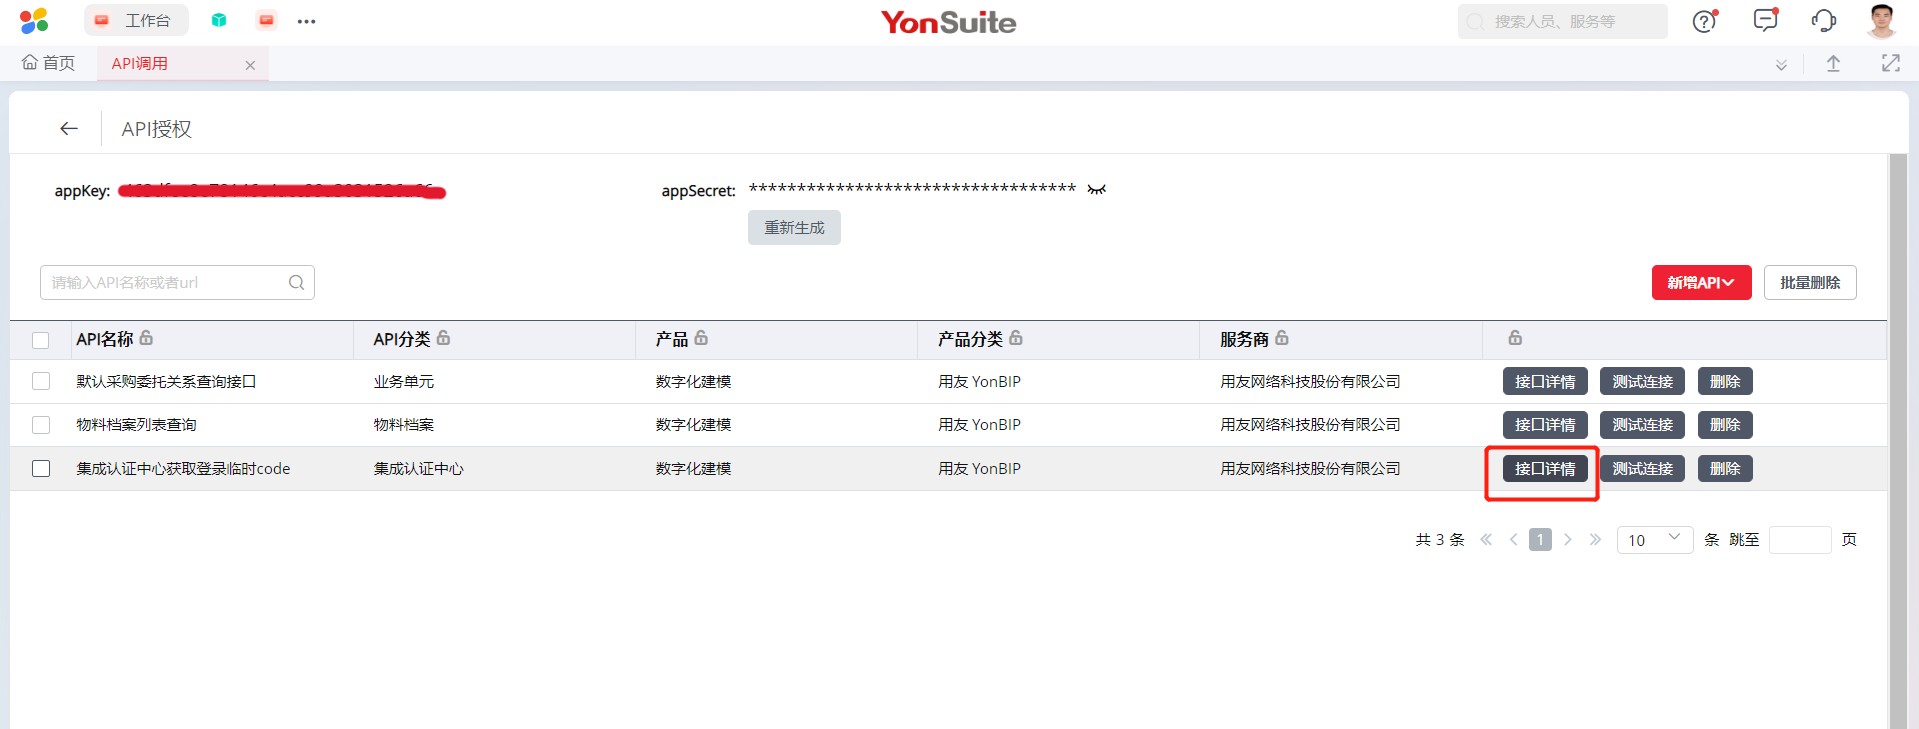View 接口详情 for 集成认证中心获取登录临时code
This screenshot has width=1919, height=729.
[1545, 469]
